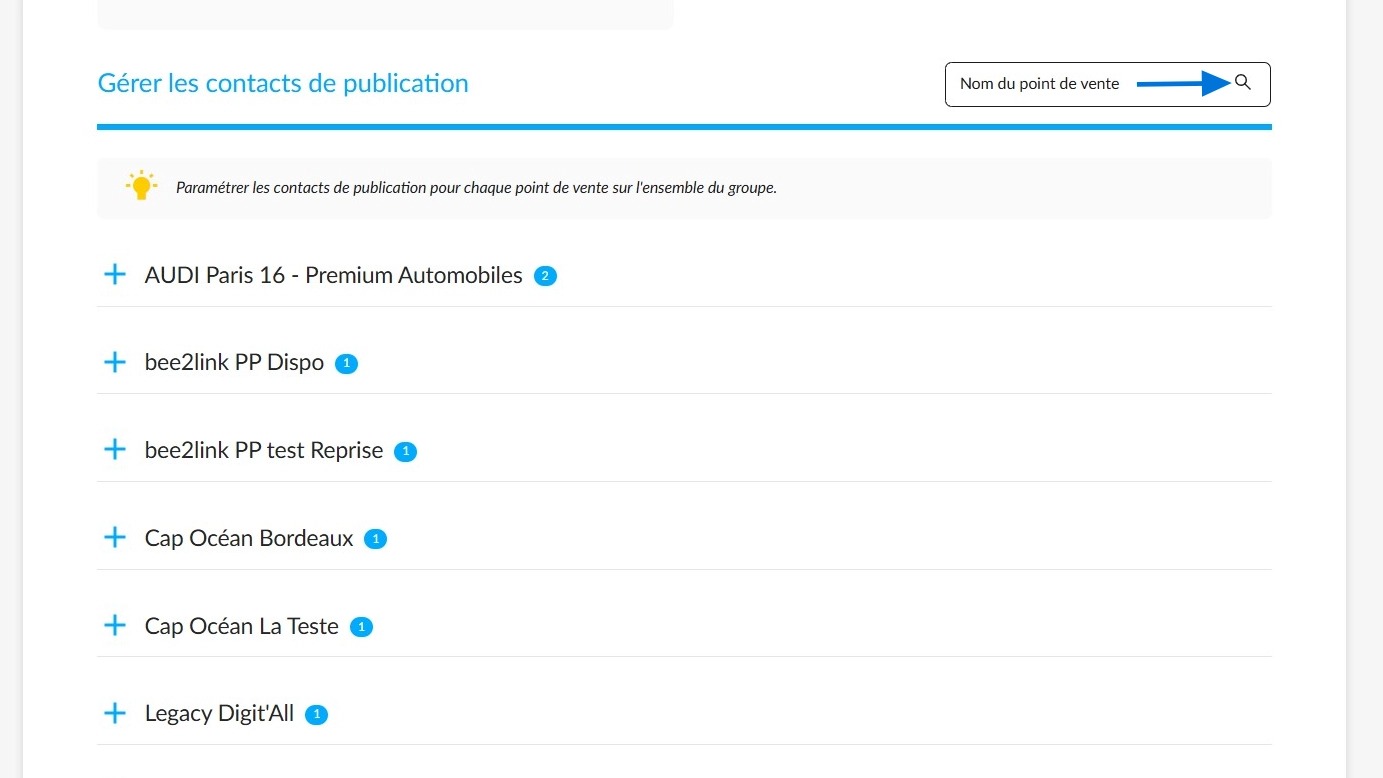Click count badge beside bee2link PP Dispo
The width and height of the screenshot is (1383, 778).
[x=346, y=364]
